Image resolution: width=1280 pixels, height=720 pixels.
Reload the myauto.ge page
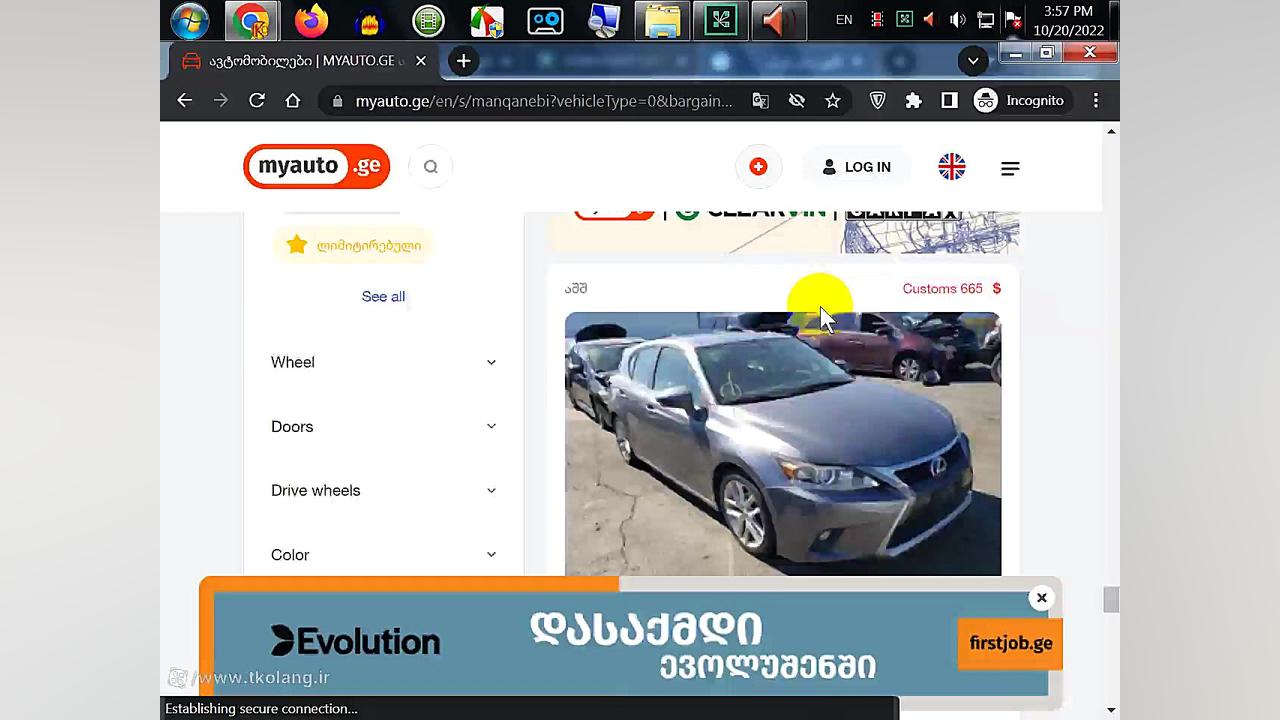[257, 100]
